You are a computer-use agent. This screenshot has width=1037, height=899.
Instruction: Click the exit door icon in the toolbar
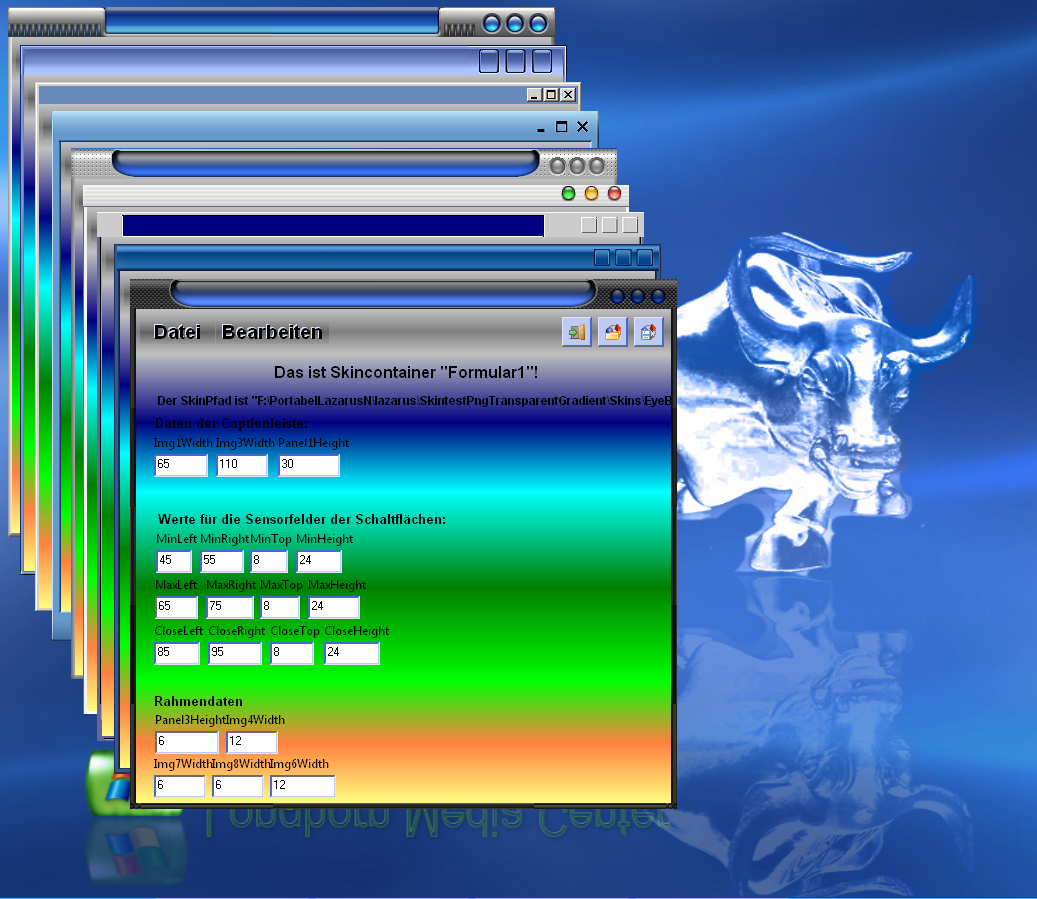point(577,332)
